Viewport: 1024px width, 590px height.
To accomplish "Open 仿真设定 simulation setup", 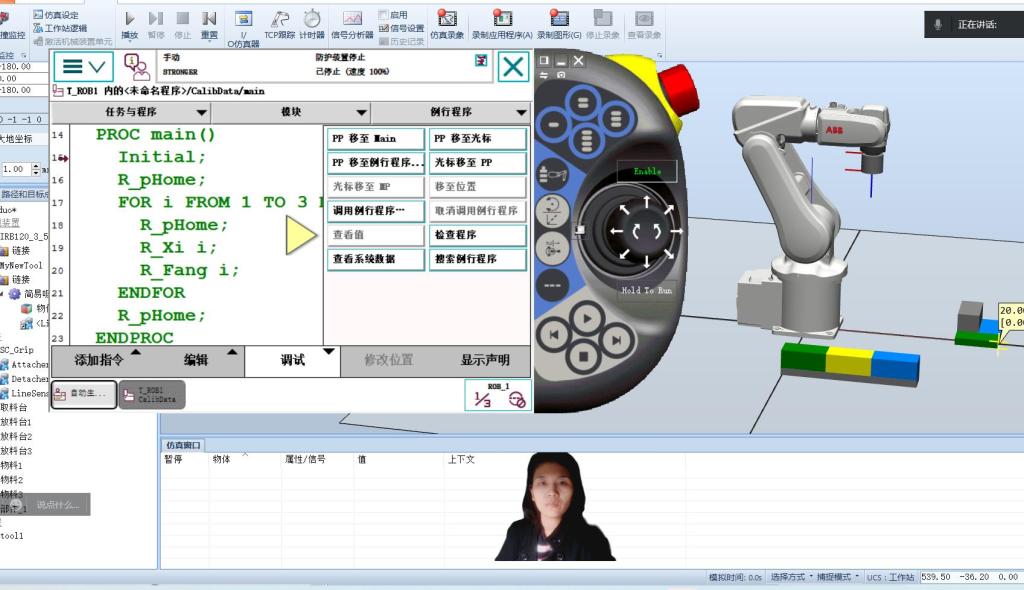I will [x=56, y=14].
